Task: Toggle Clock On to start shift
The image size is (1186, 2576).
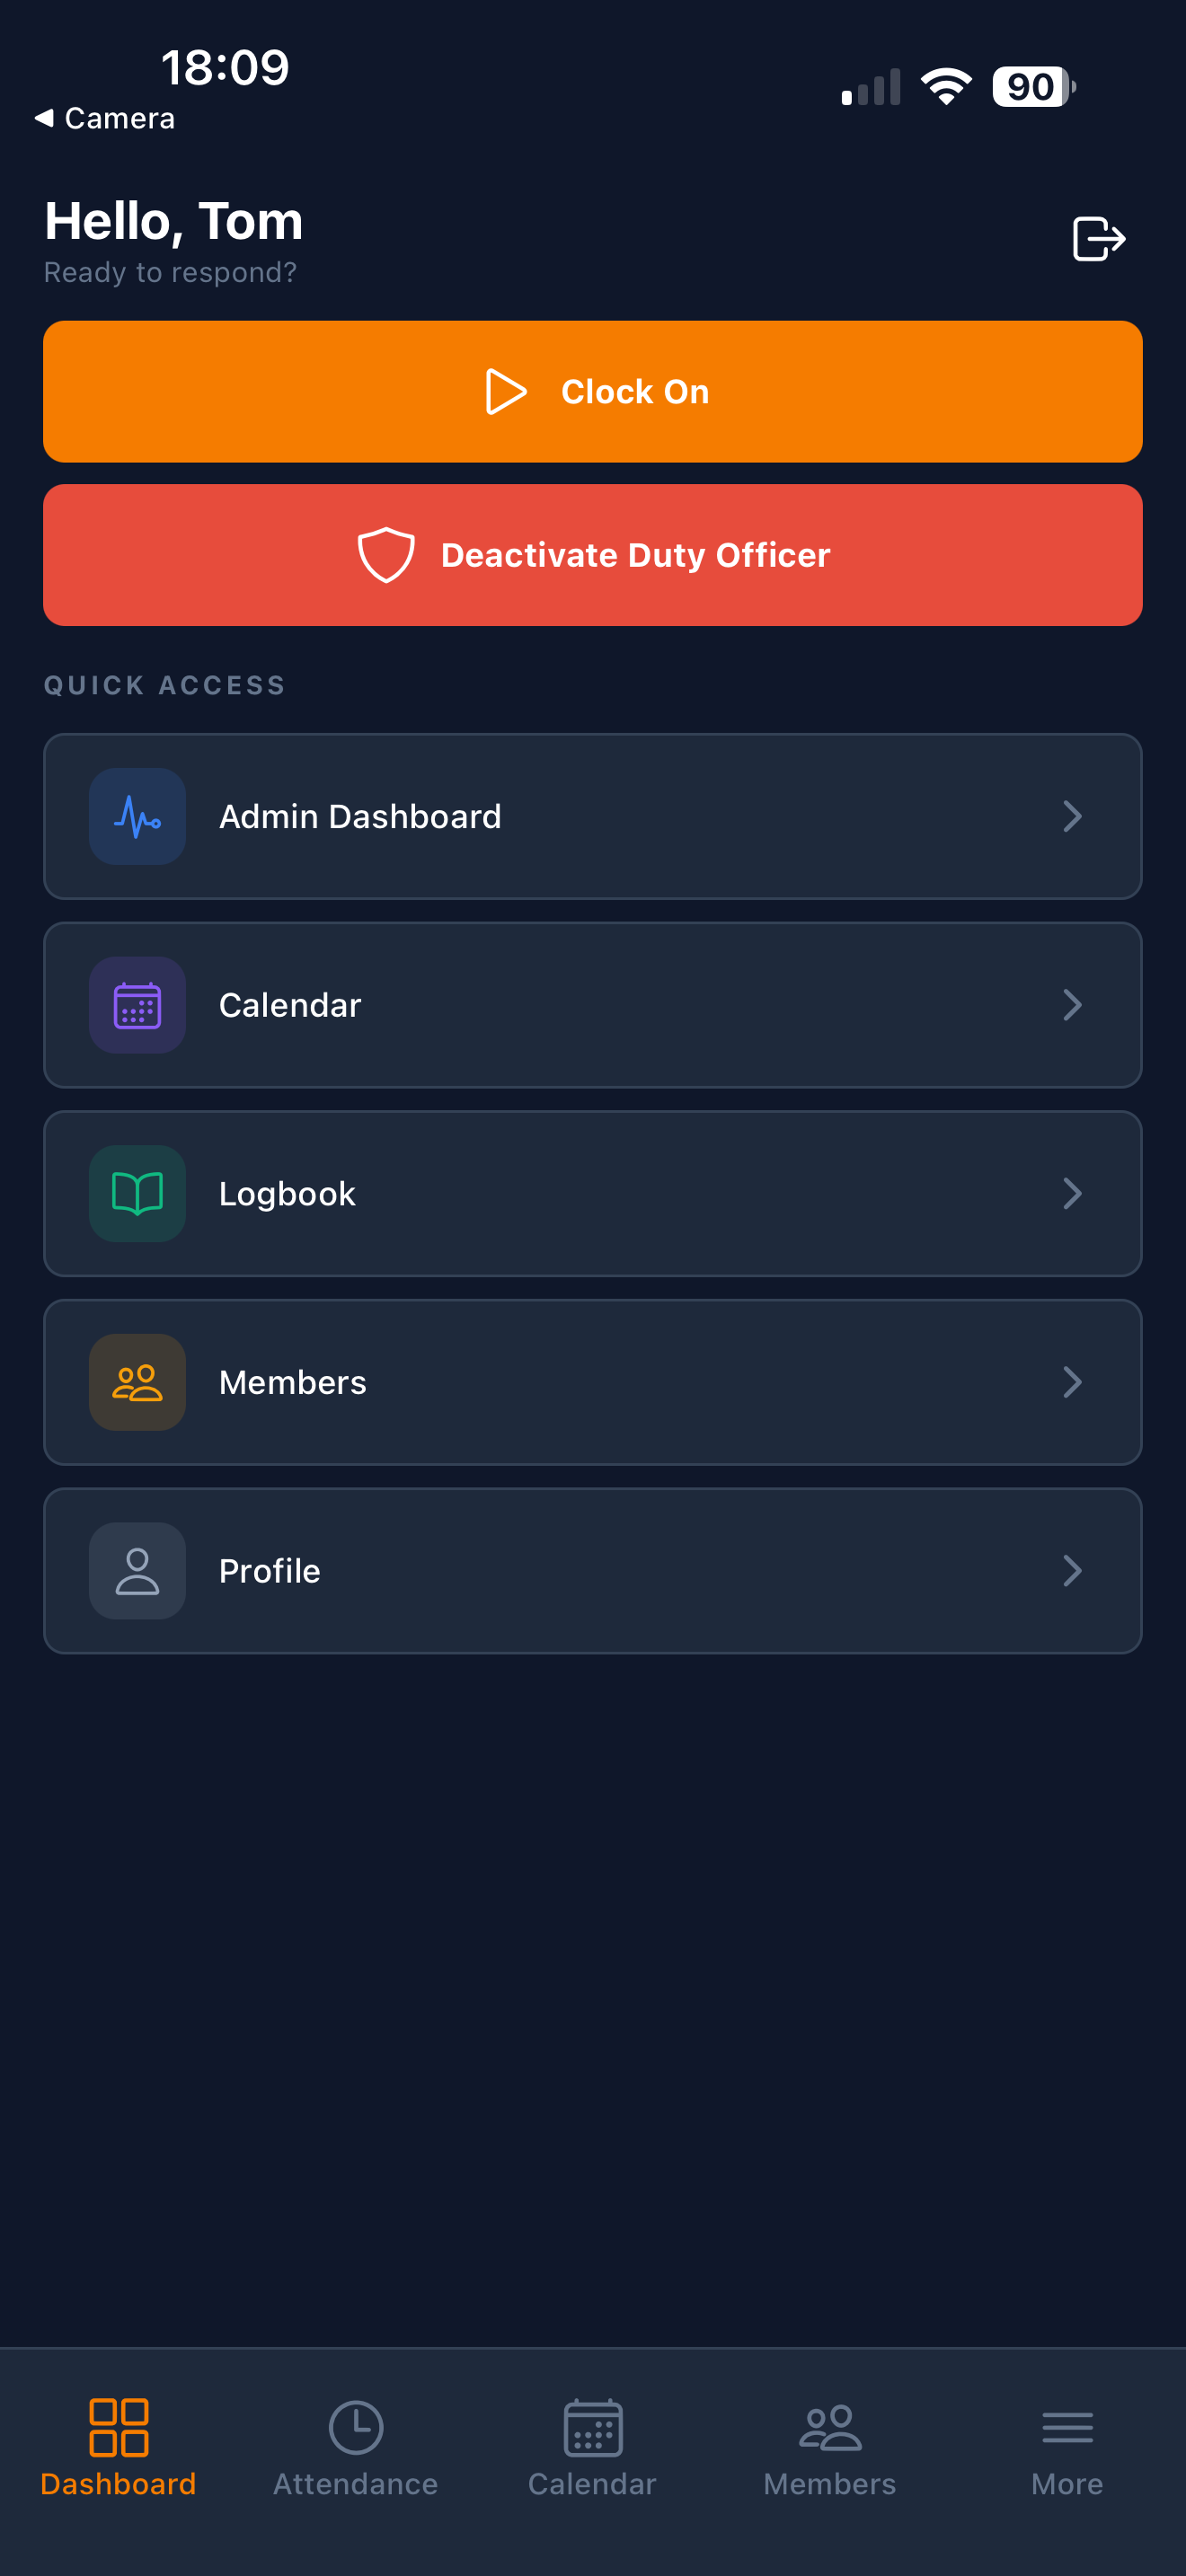Action: 593,391
